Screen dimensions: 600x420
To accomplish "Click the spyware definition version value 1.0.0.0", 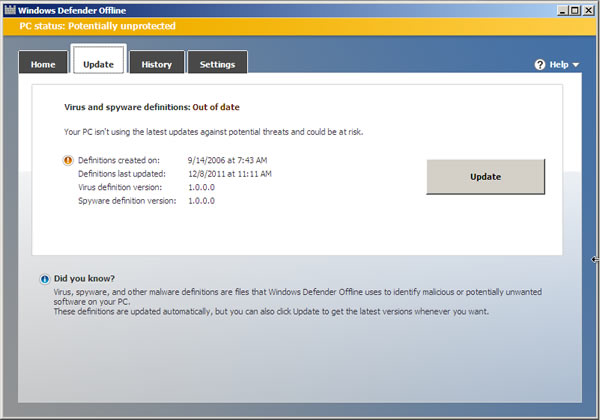I will (201, 201).
